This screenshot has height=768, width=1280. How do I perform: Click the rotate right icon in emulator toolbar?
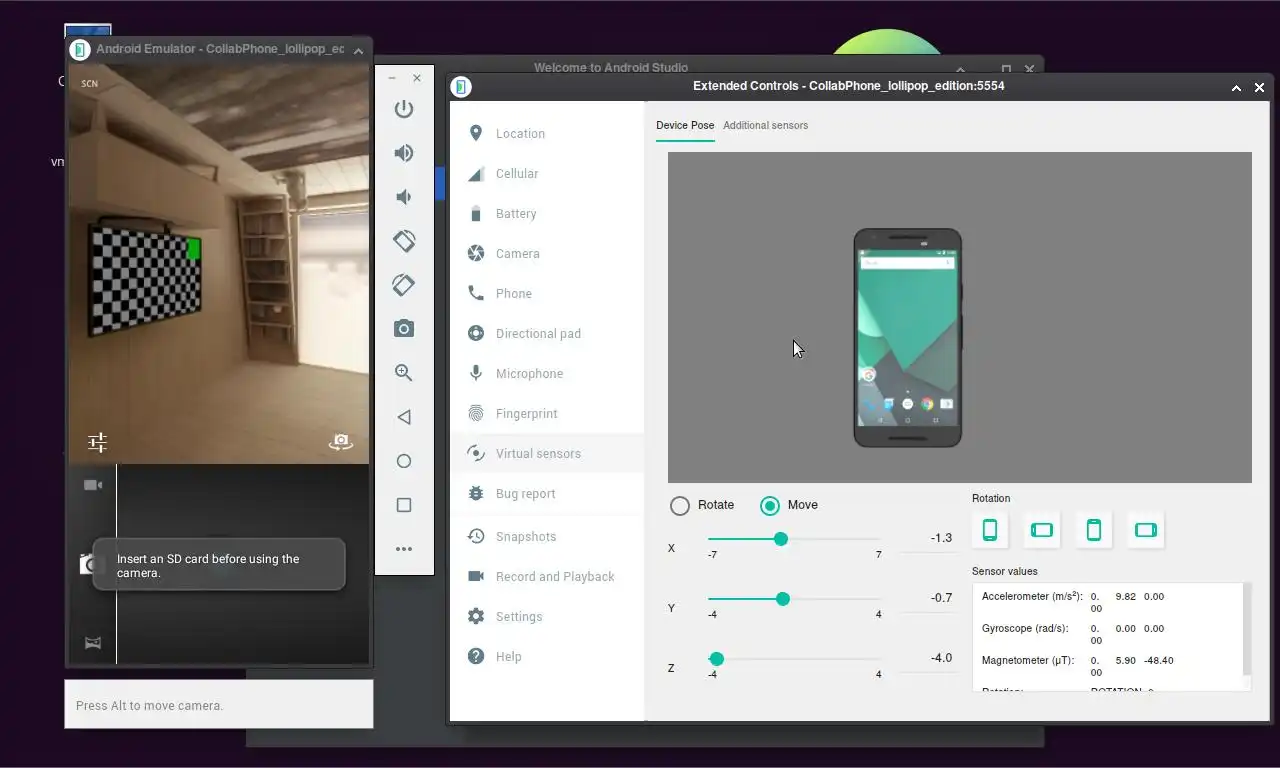[404, 285]
